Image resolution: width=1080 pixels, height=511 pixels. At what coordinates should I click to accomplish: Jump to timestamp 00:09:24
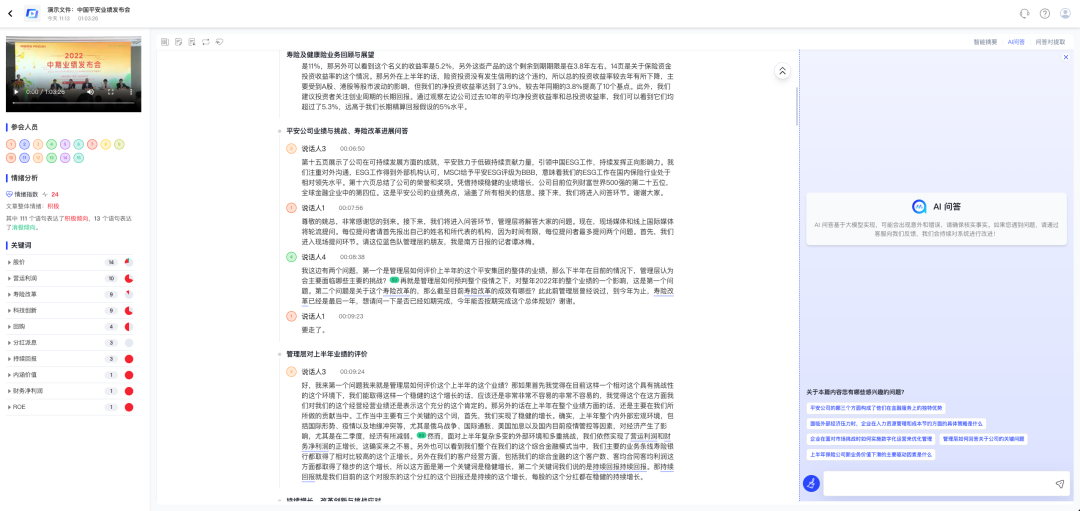[352, 371]
